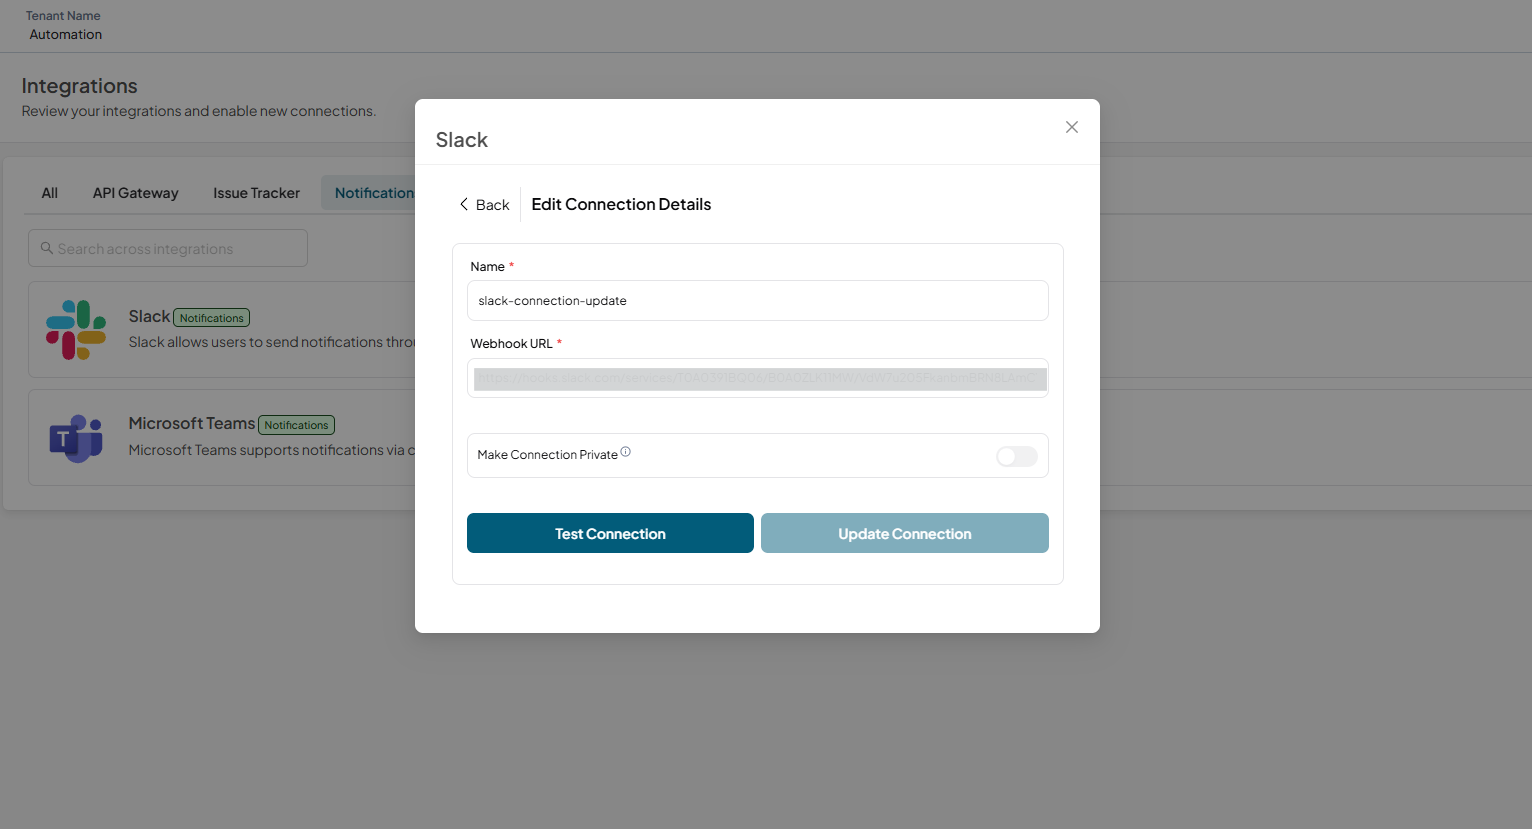
Task: Click the Microsoft Teams logo icon
Action: 76,438
